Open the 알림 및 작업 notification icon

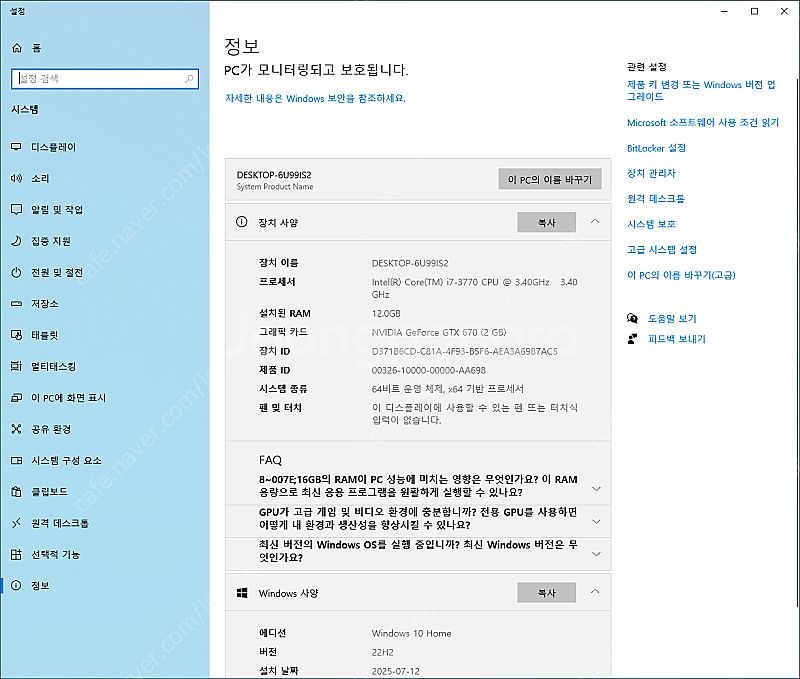click(16, 210)
